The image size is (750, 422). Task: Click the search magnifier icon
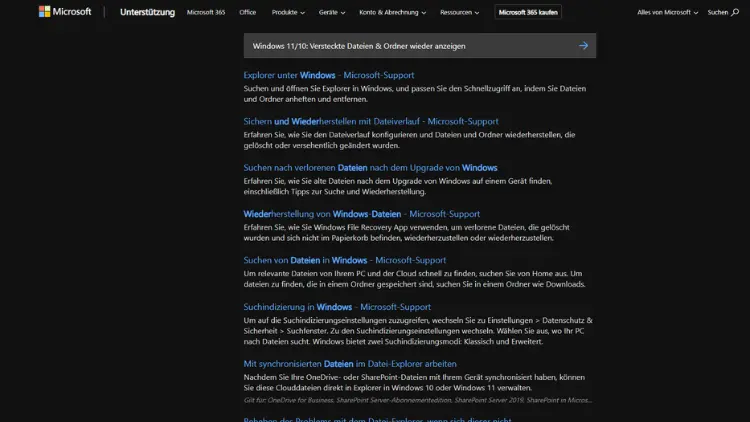pos(735,12)
